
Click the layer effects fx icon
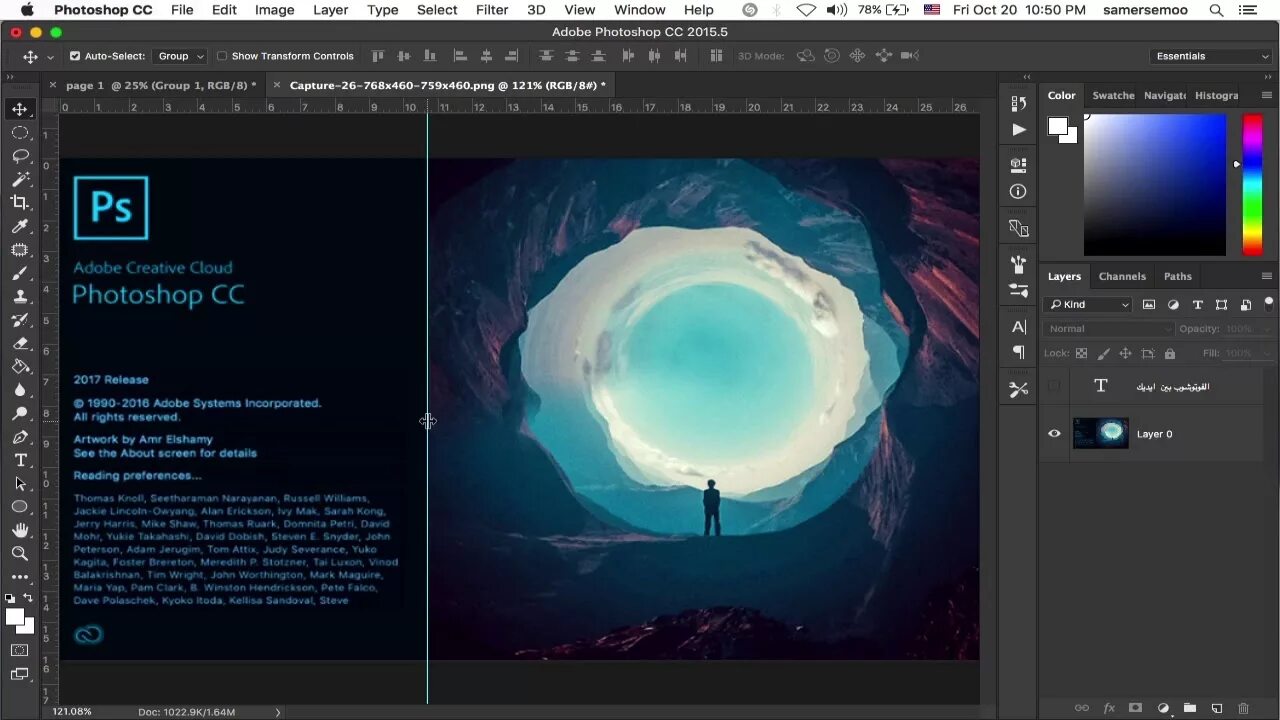1109,708
